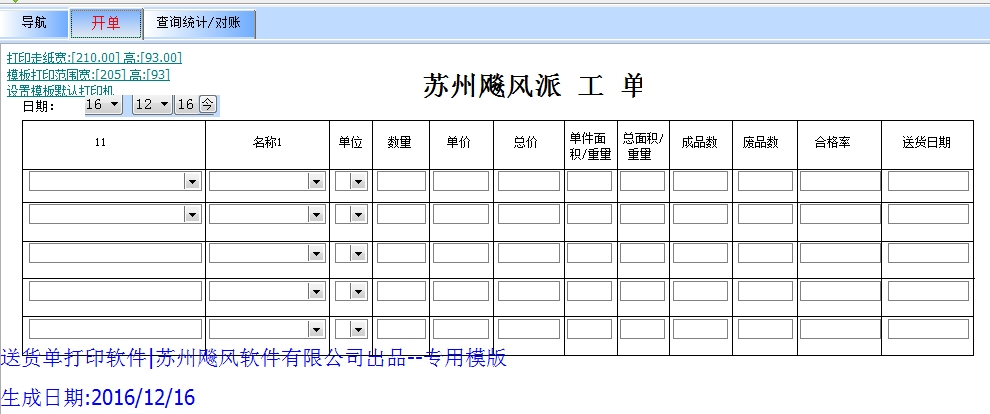990x414 pixels.
Task: Click the 名称1 column header
Action: pos(268,143)
